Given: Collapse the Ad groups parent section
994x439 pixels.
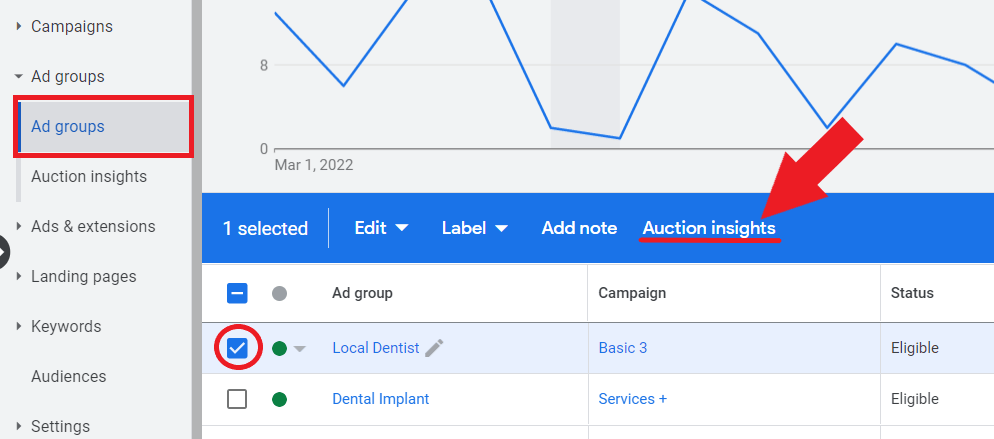Looking at the screenshot, I should (18, 77).
